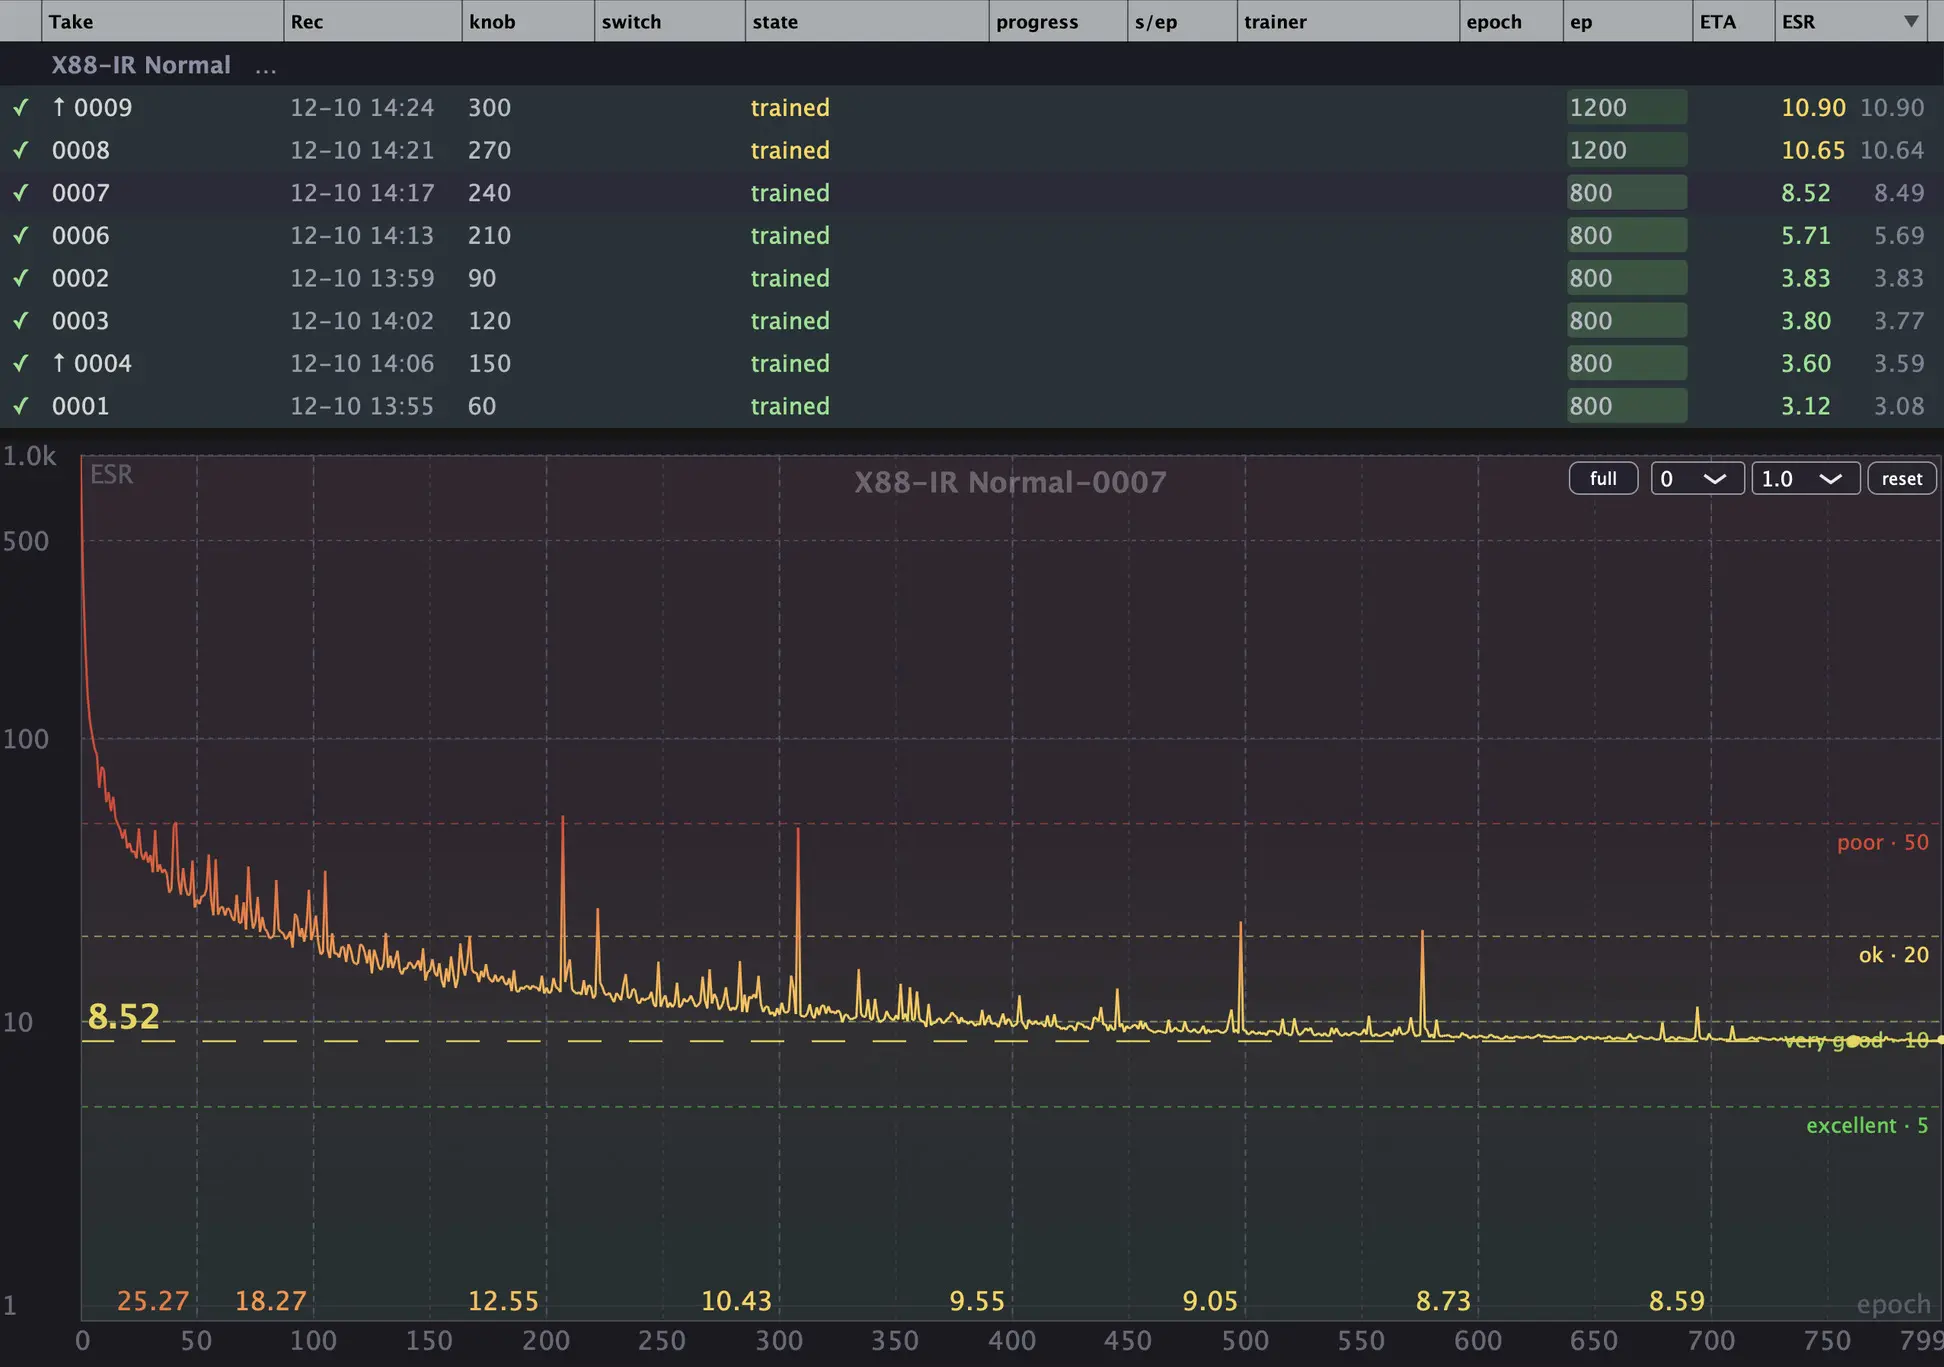This screenshot has height=1367, width=1944.
Task: Sort by the Rec column header
Action: point(372,21)
